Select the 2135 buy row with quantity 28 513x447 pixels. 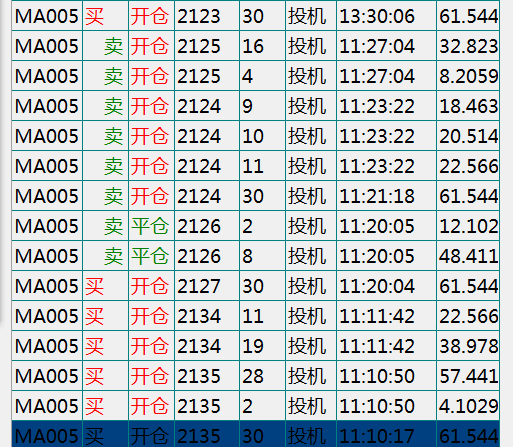tap(256, 376)
